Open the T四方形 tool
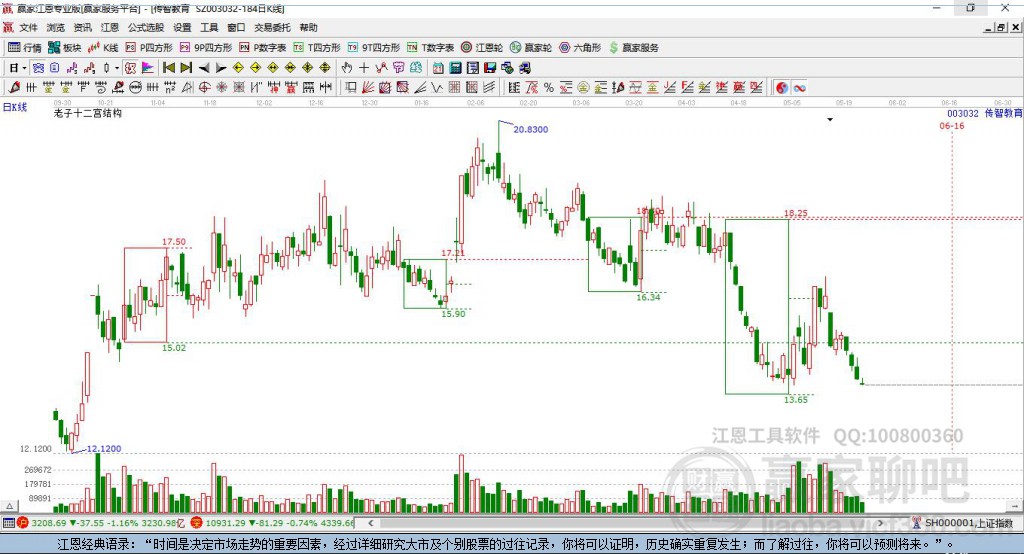 (317, 48)
